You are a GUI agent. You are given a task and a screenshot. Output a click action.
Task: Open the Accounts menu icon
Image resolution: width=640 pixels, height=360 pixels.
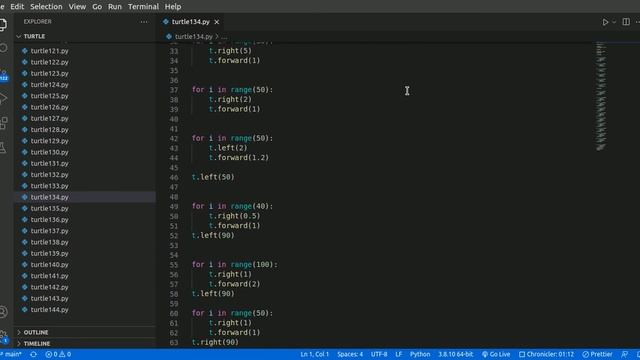tap(3, 312)
